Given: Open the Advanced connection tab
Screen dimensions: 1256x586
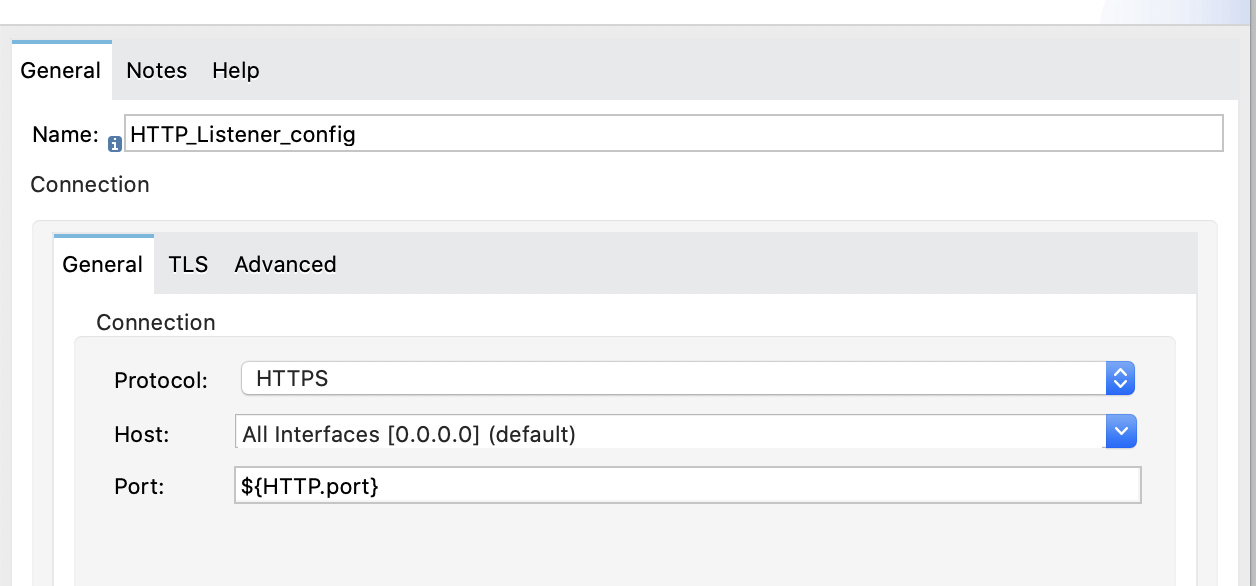Looking at the screenshot, I should click(x=285, y=264).
